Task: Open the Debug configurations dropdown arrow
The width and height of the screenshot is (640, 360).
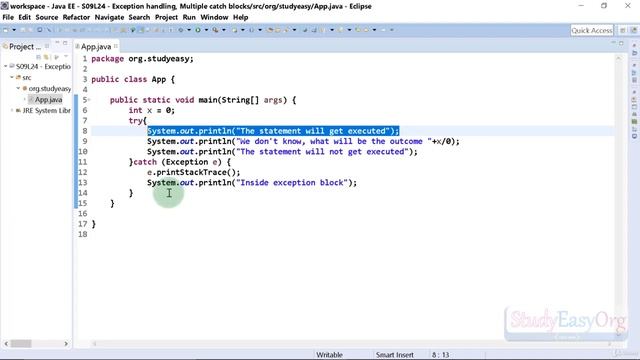Action: [189, 30]
